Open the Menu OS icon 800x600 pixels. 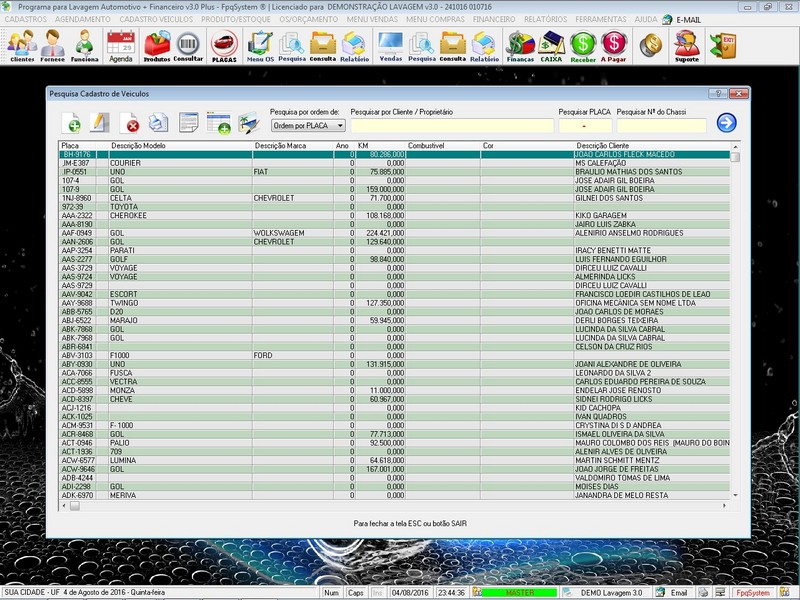260,46
